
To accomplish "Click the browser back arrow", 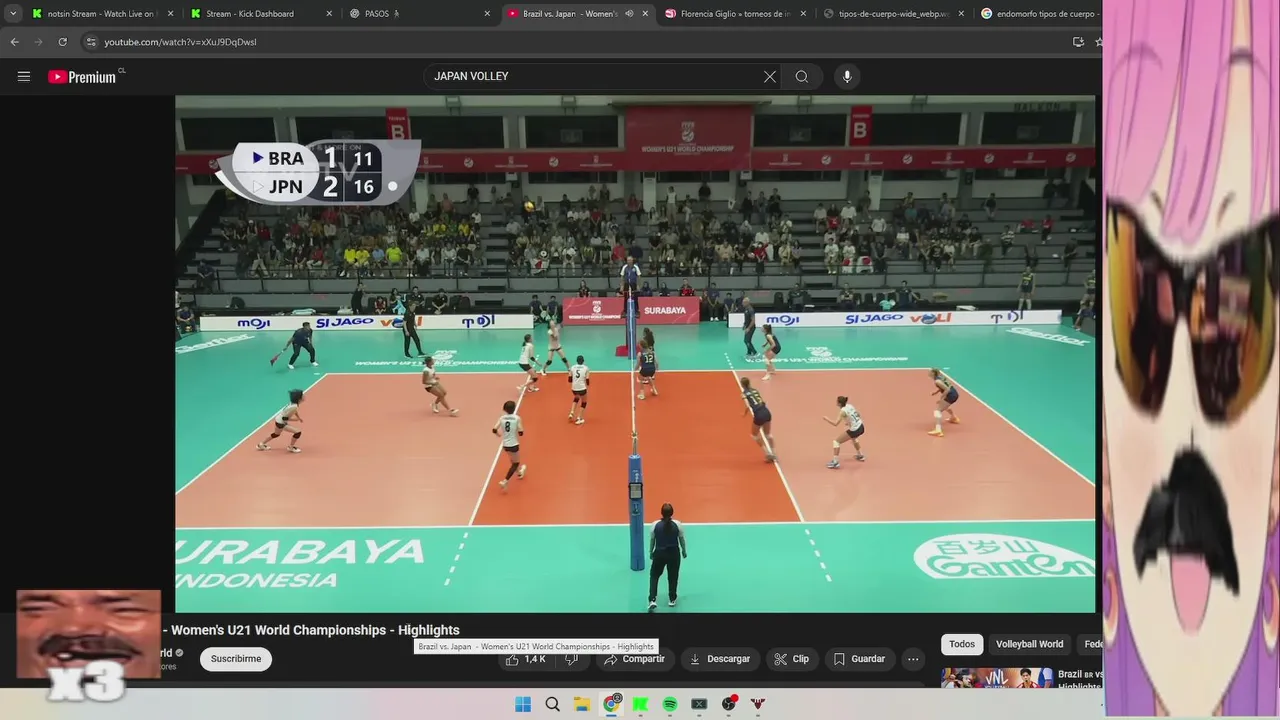I will point(15,42).
